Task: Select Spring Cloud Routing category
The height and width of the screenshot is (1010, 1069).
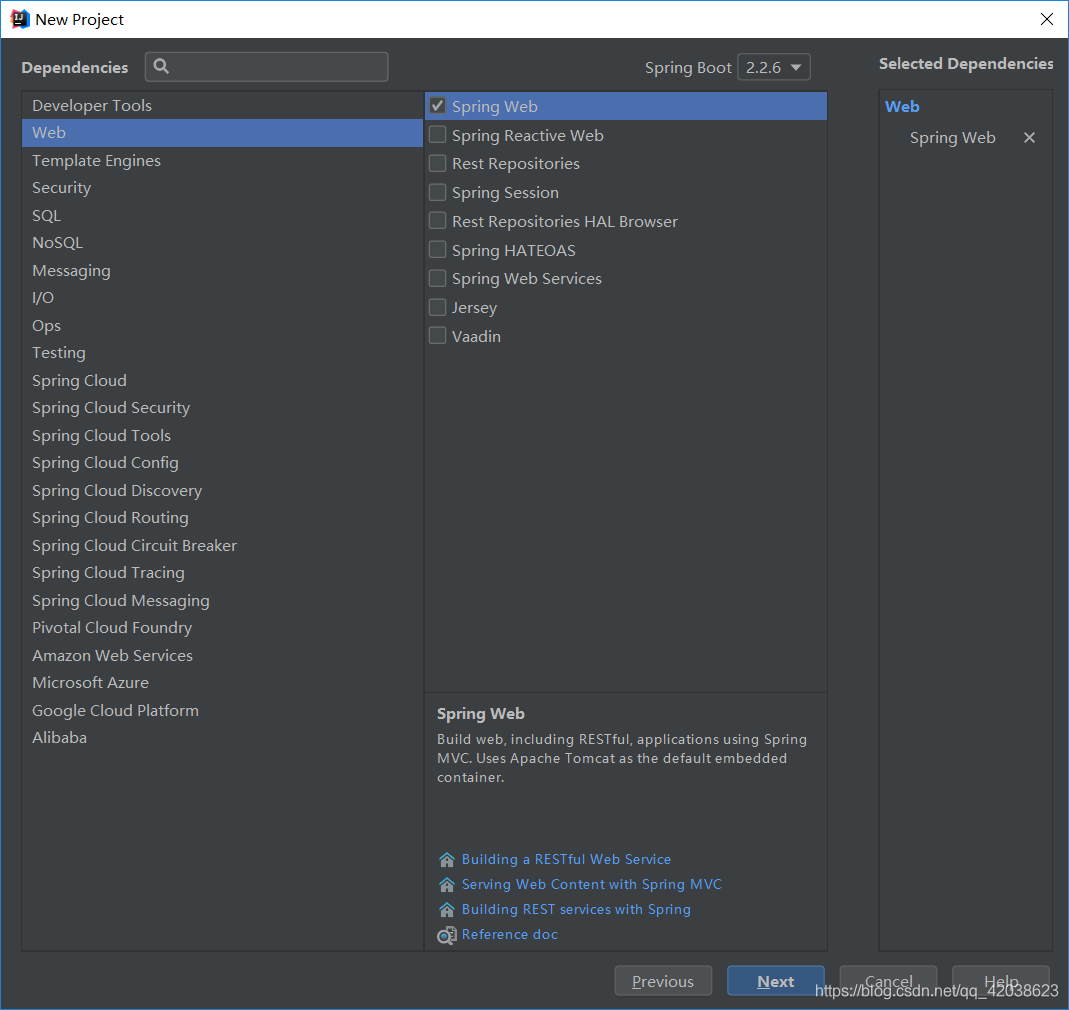Action: point(222,518)
